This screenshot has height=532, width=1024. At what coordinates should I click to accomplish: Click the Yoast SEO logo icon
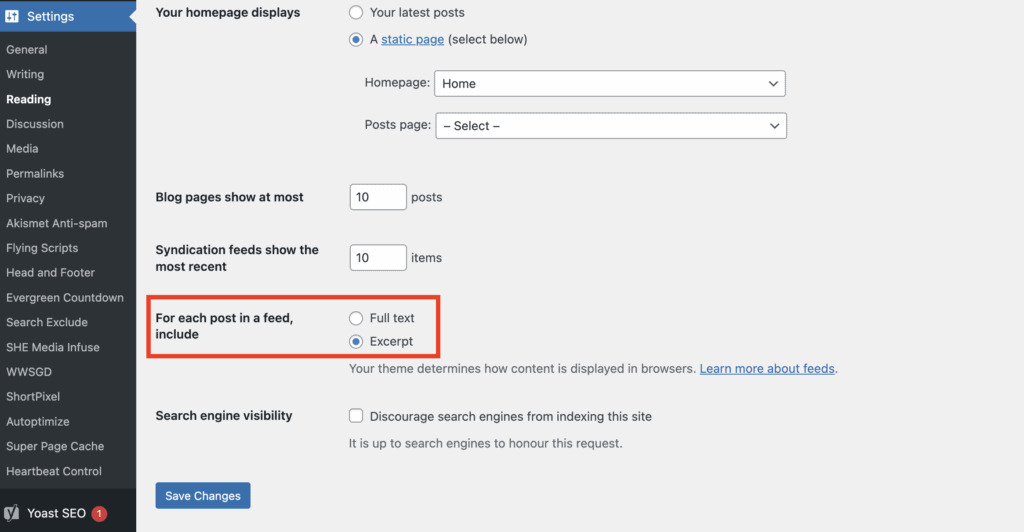click(12, 514)
